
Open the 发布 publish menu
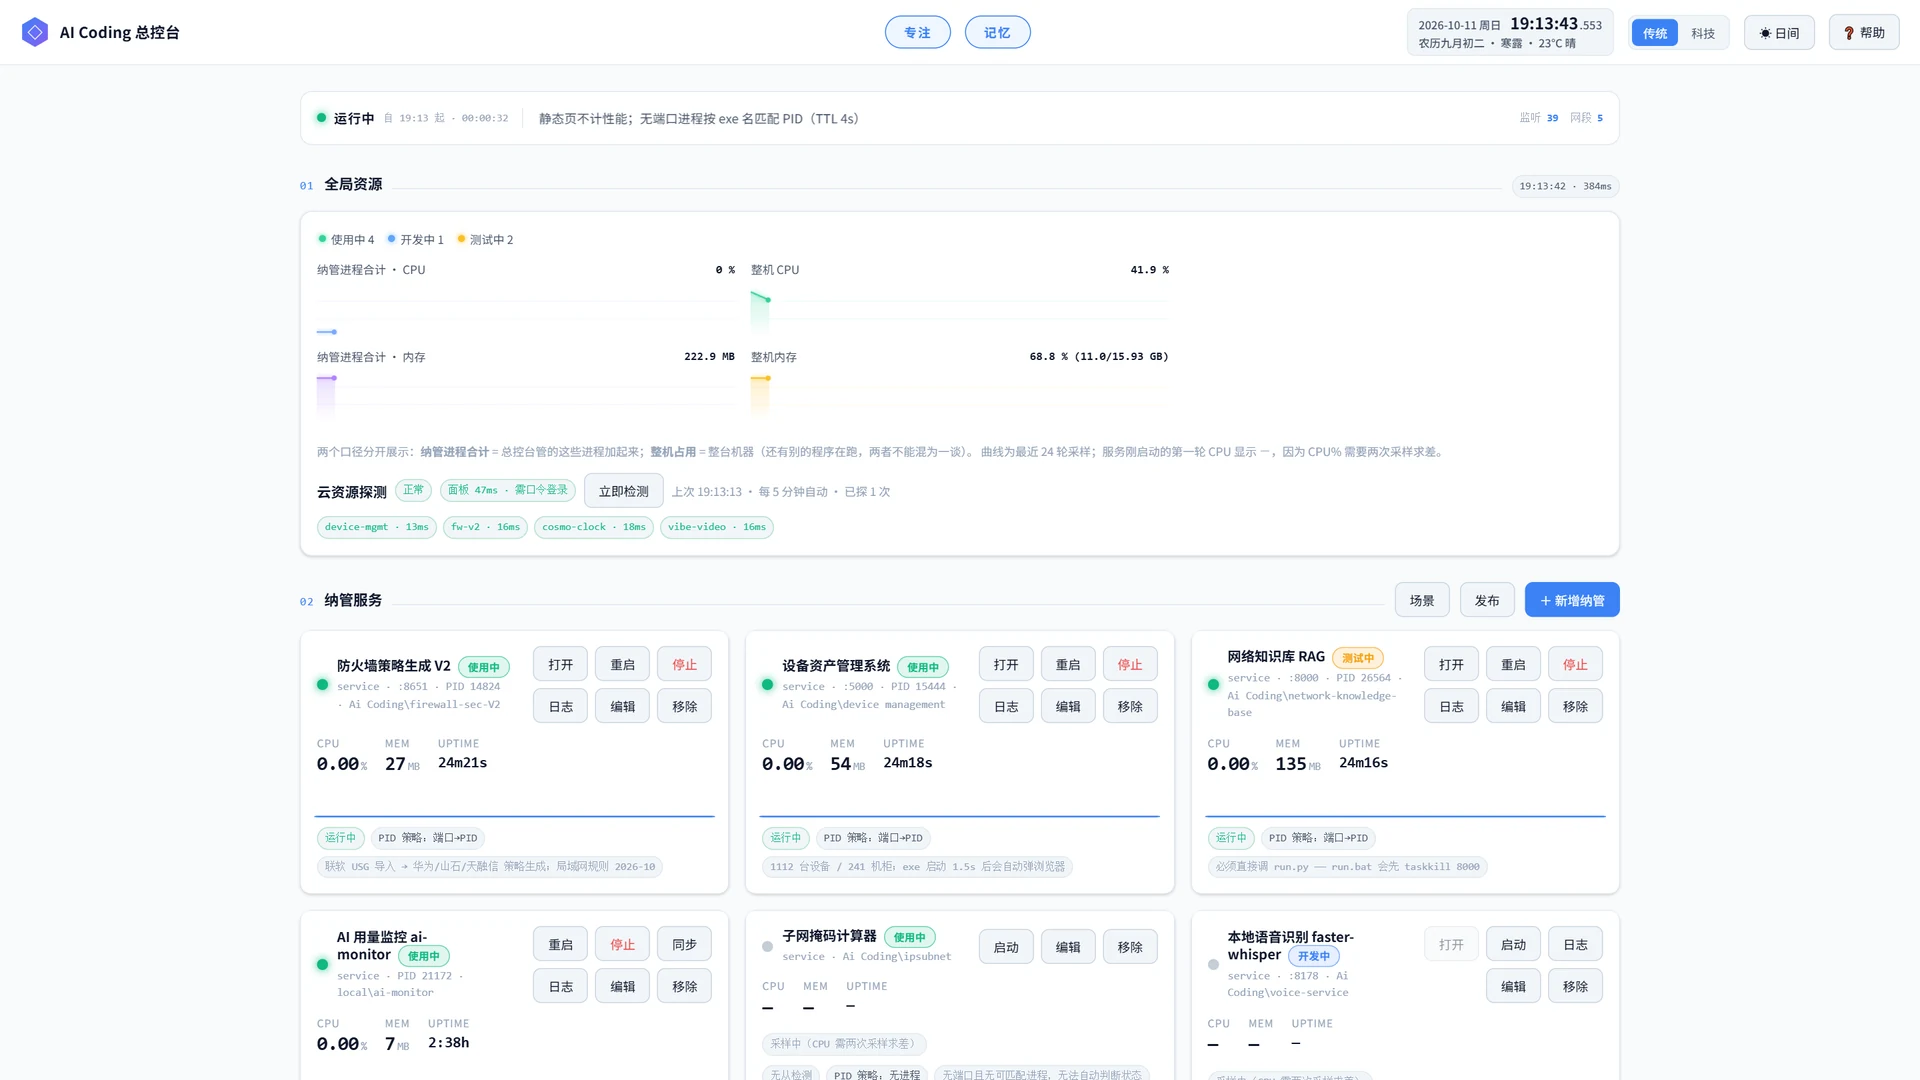[x=1487, y=600]
